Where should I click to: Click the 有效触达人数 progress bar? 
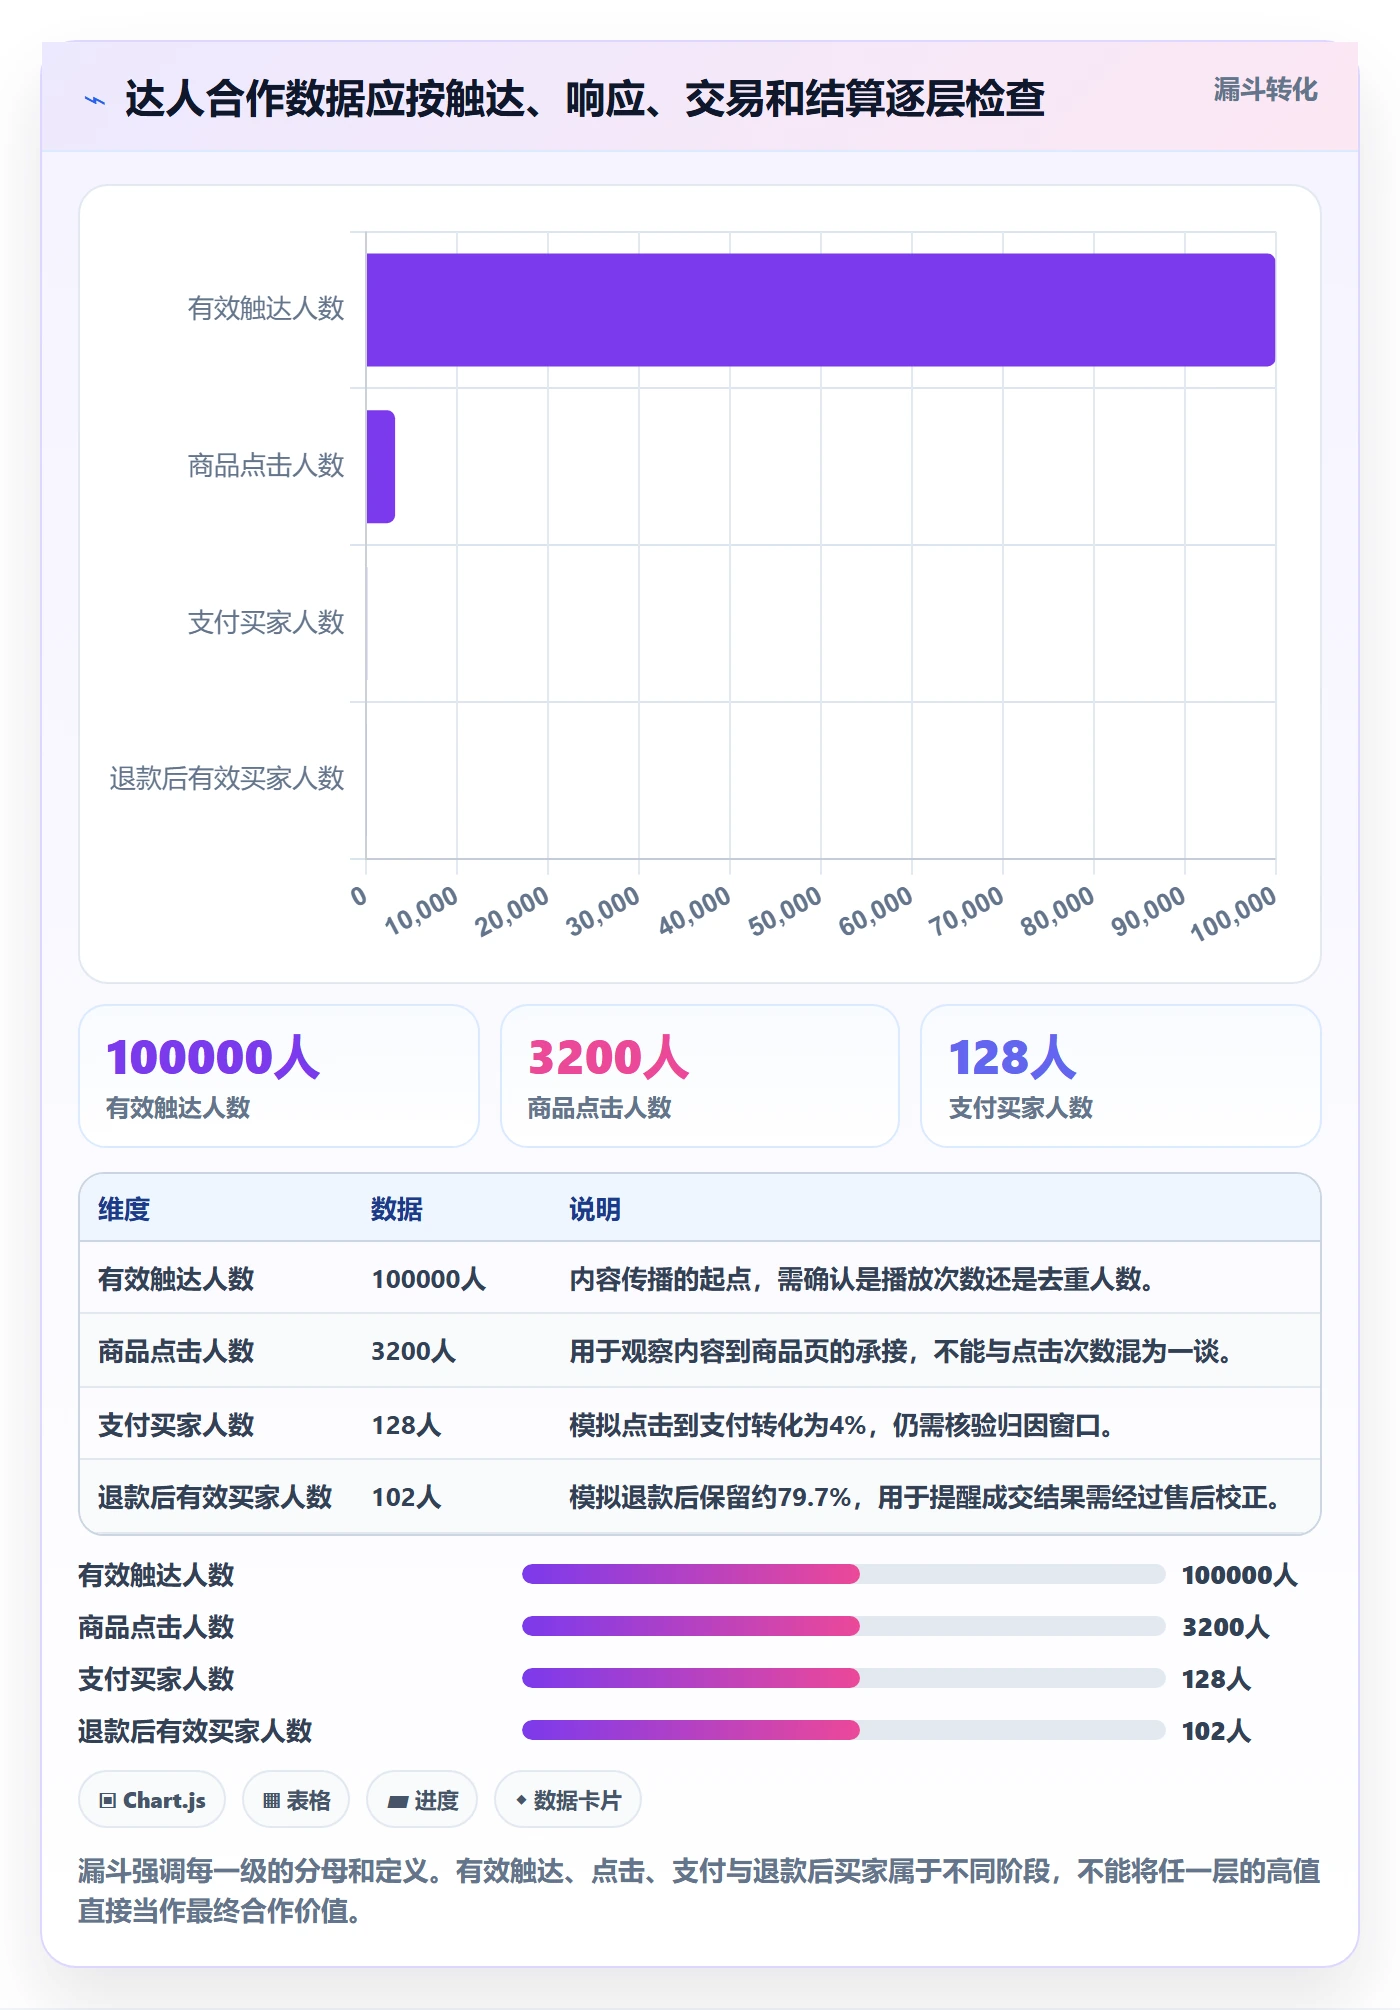[843, 1574]
